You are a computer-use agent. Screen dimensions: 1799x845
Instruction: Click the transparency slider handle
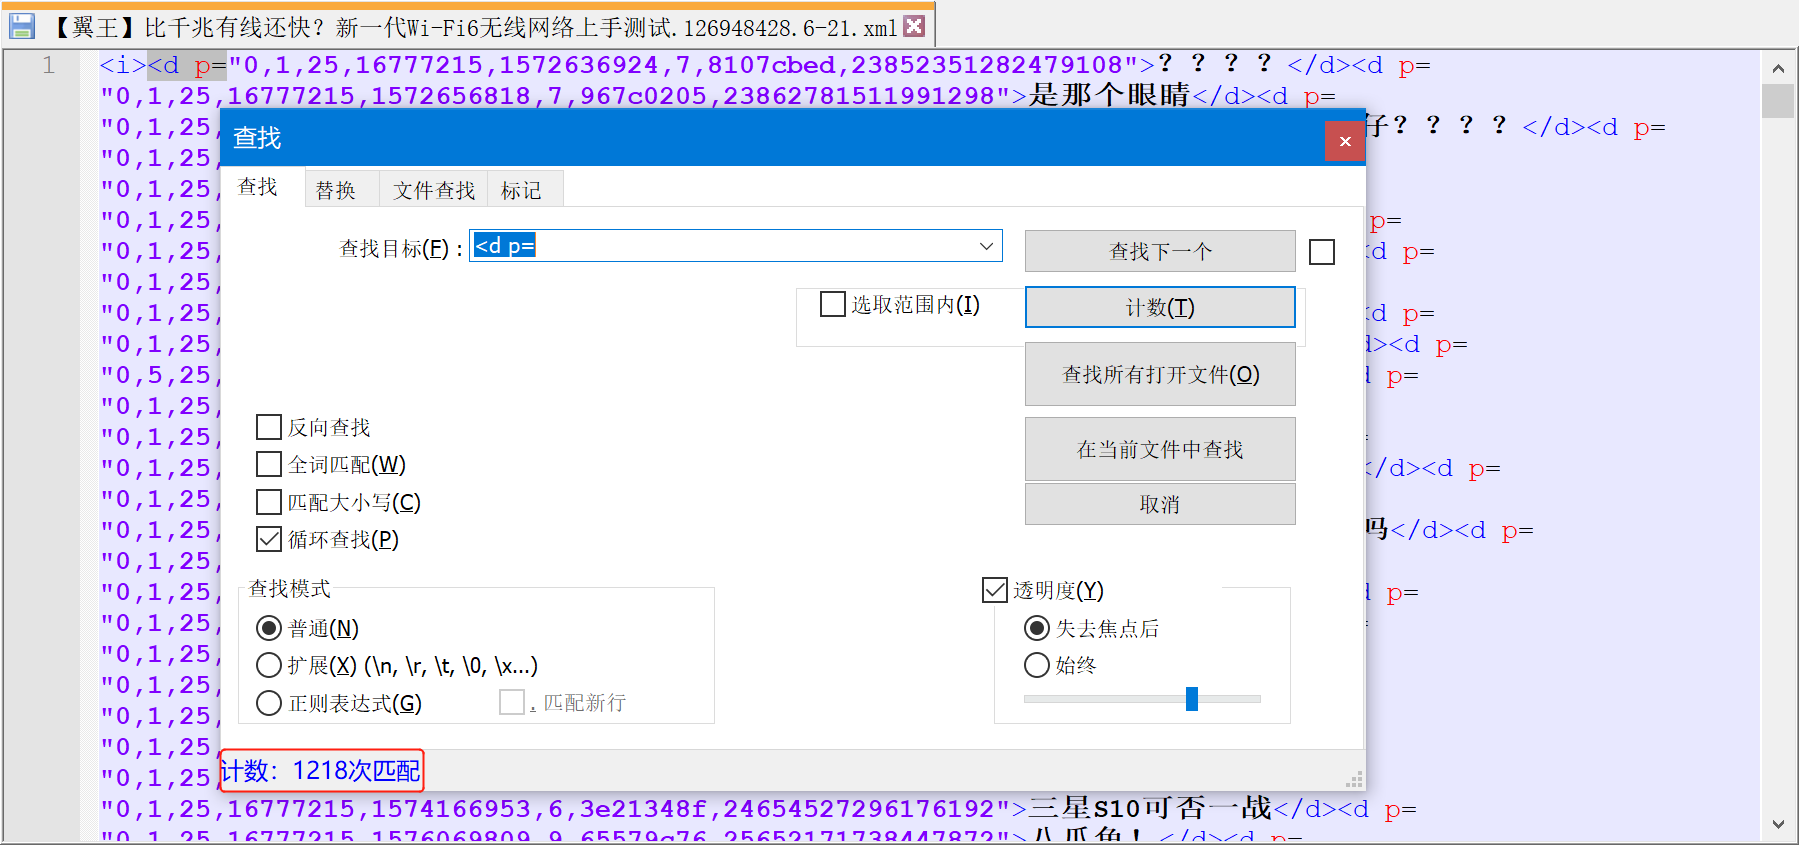tap(1192, 699)
